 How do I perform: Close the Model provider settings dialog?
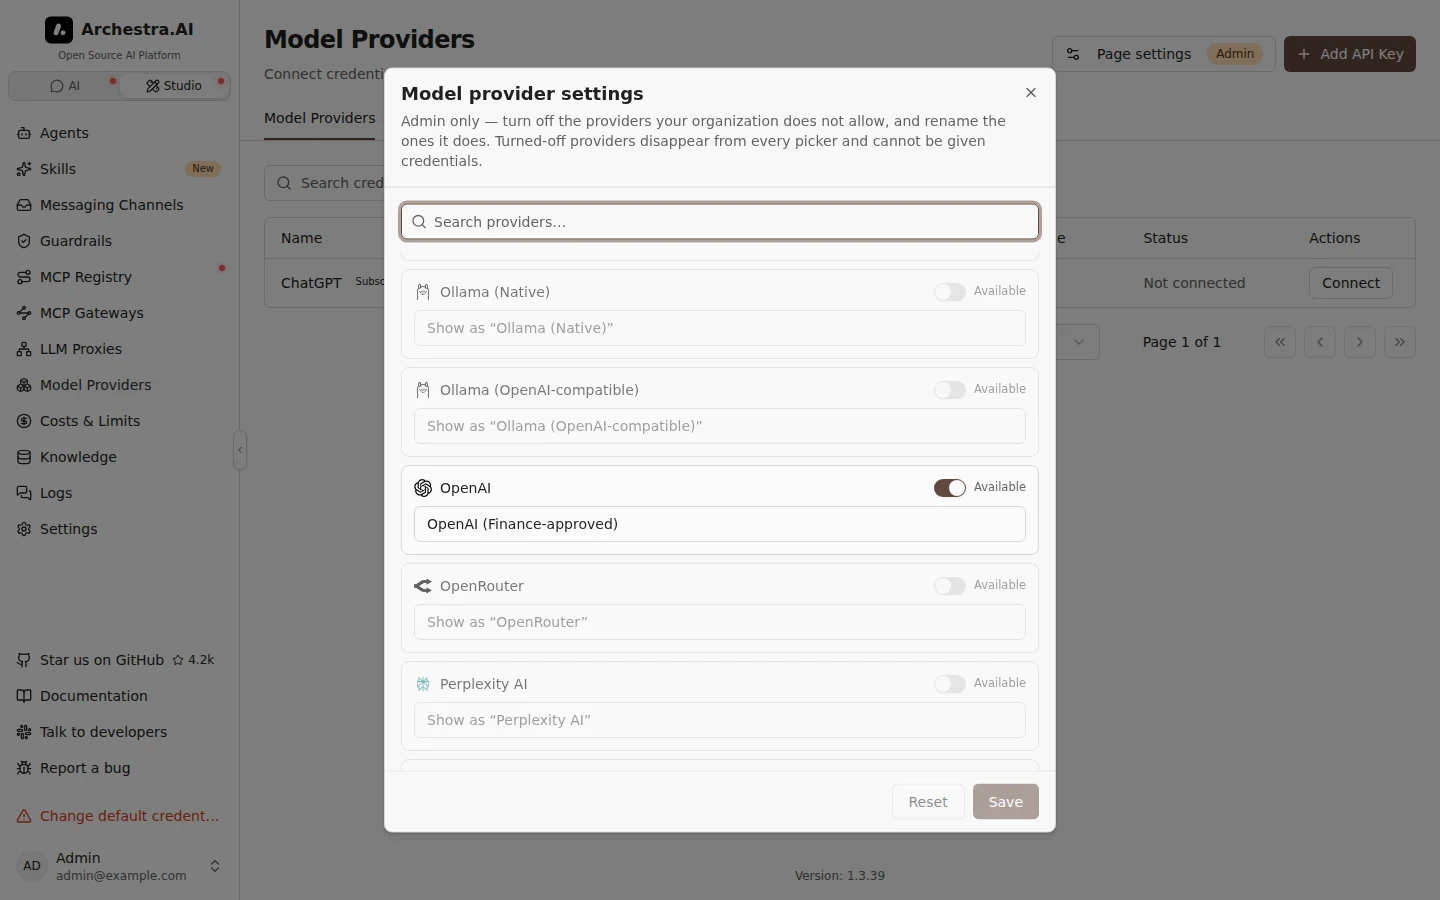coord(1031,93)
